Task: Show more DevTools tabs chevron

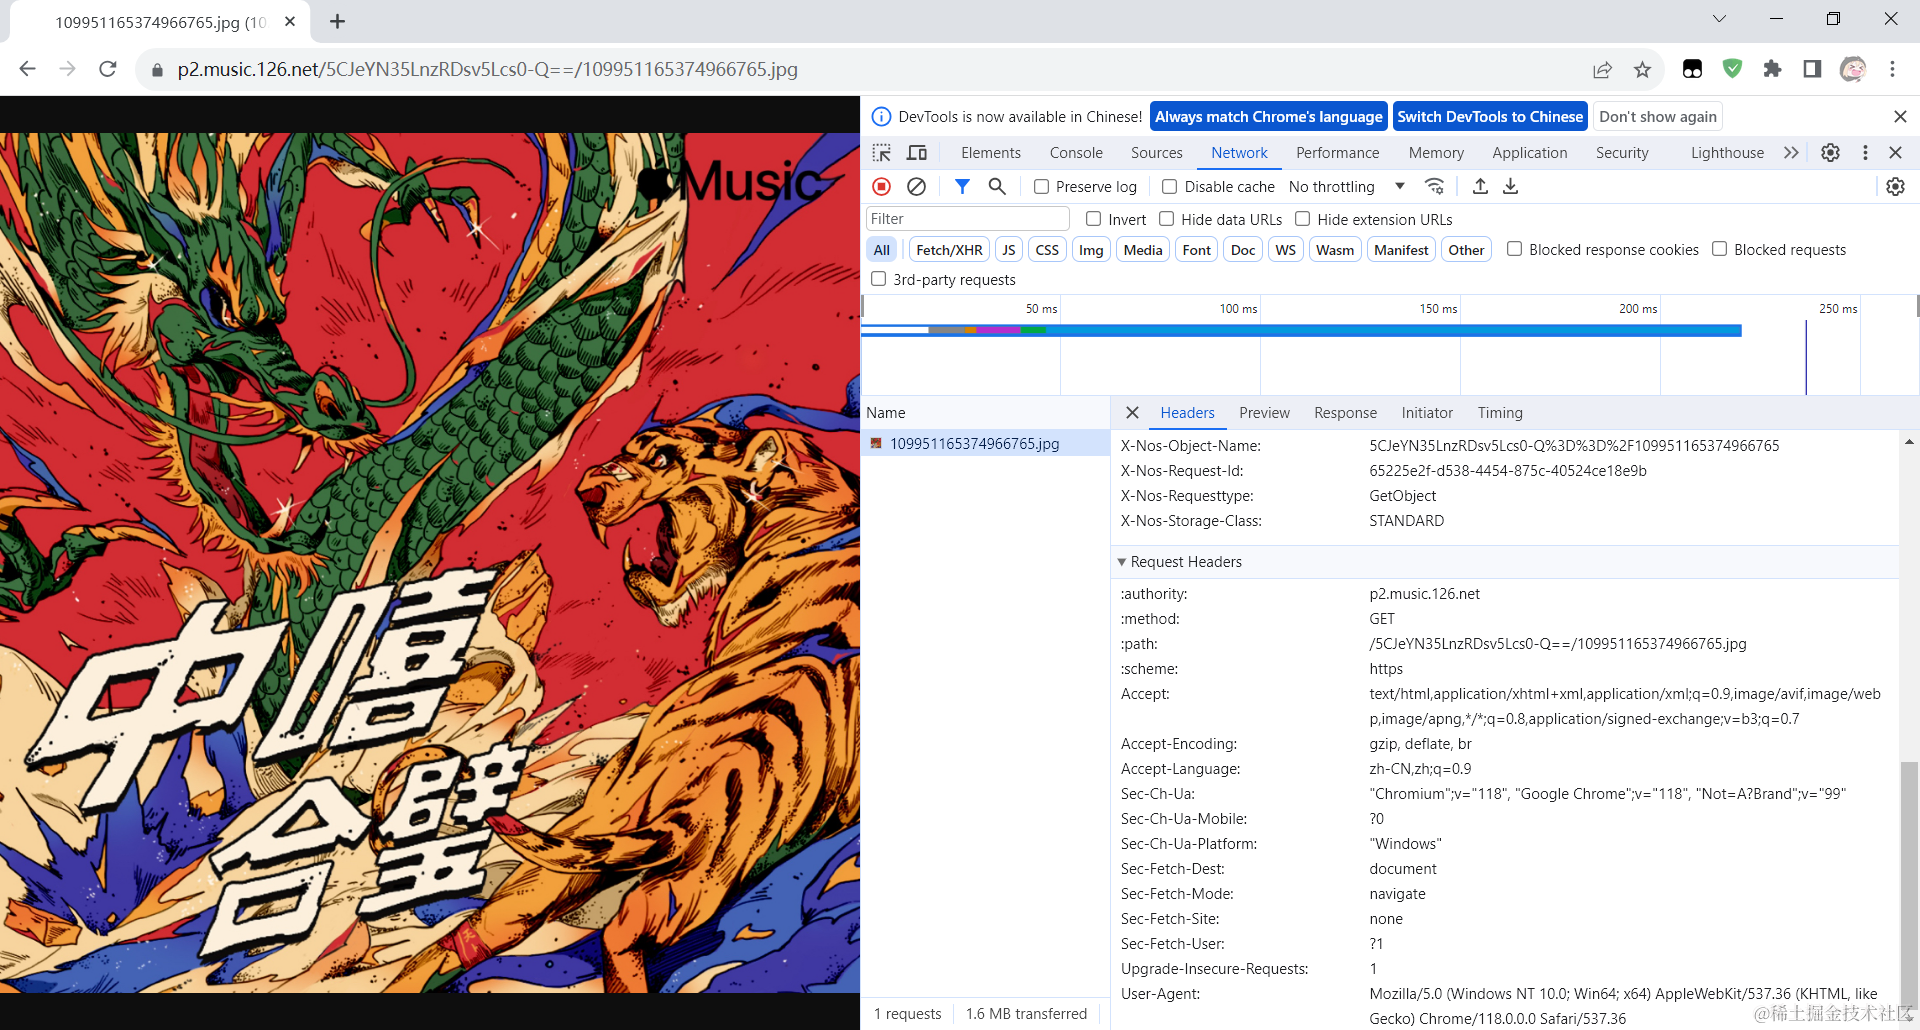Action: tap(1791, 153)
